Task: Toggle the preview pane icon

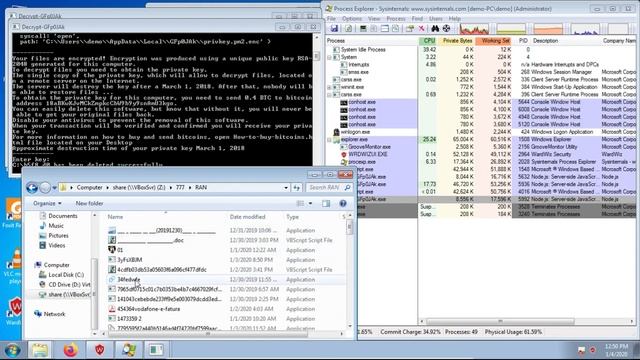Action: tap(326, 203)
